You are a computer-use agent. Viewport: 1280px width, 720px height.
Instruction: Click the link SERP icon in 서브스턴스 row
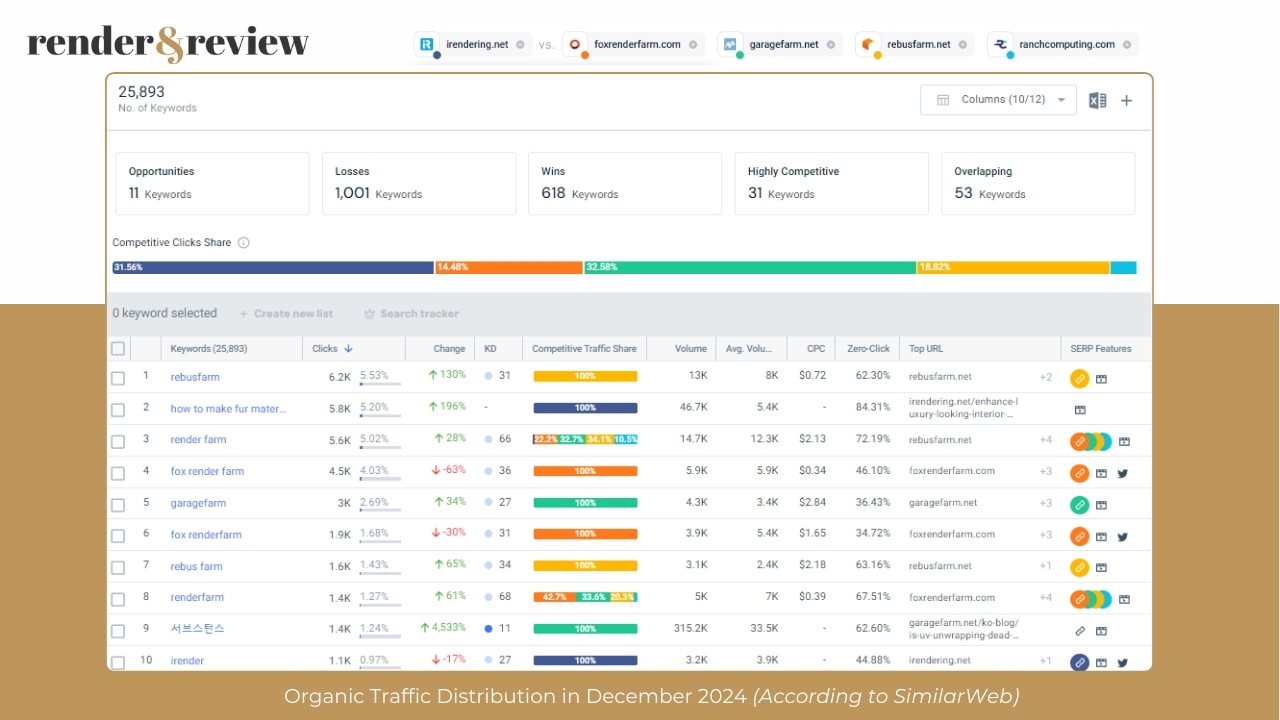(1079, 630)
